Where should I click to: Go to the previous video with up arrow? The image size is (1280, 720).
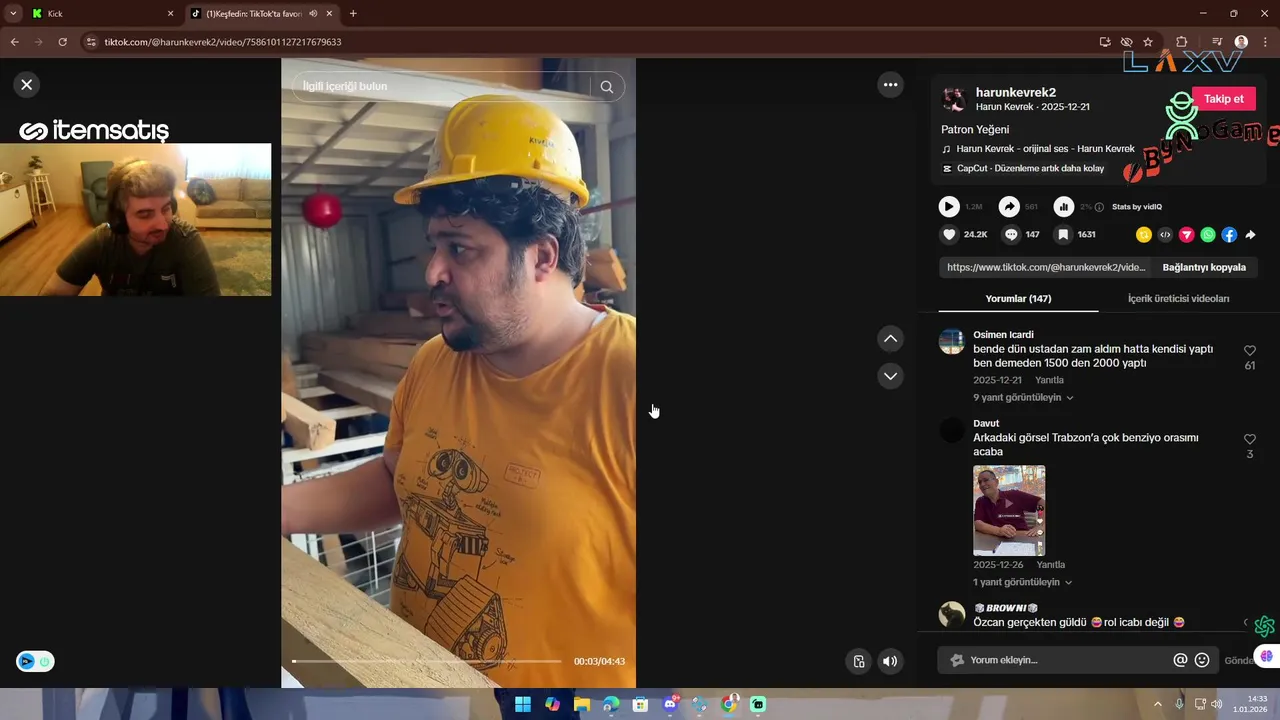click(890, 339)
